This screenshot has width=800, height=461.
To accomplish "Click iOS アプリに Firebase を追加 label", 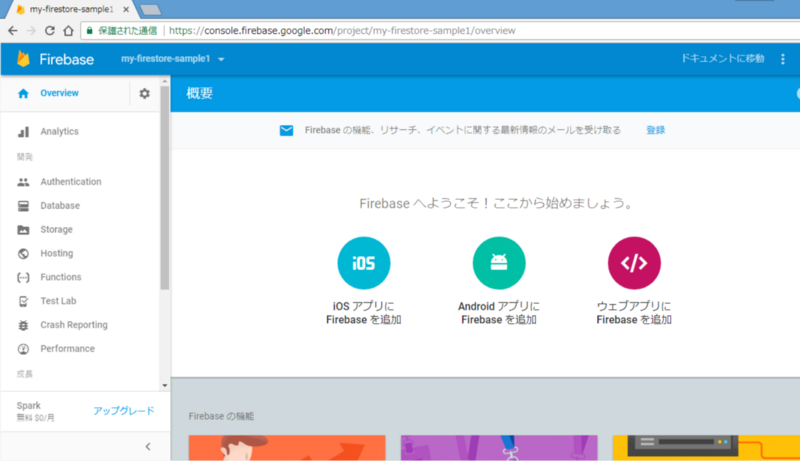I will tap(364, 313).
